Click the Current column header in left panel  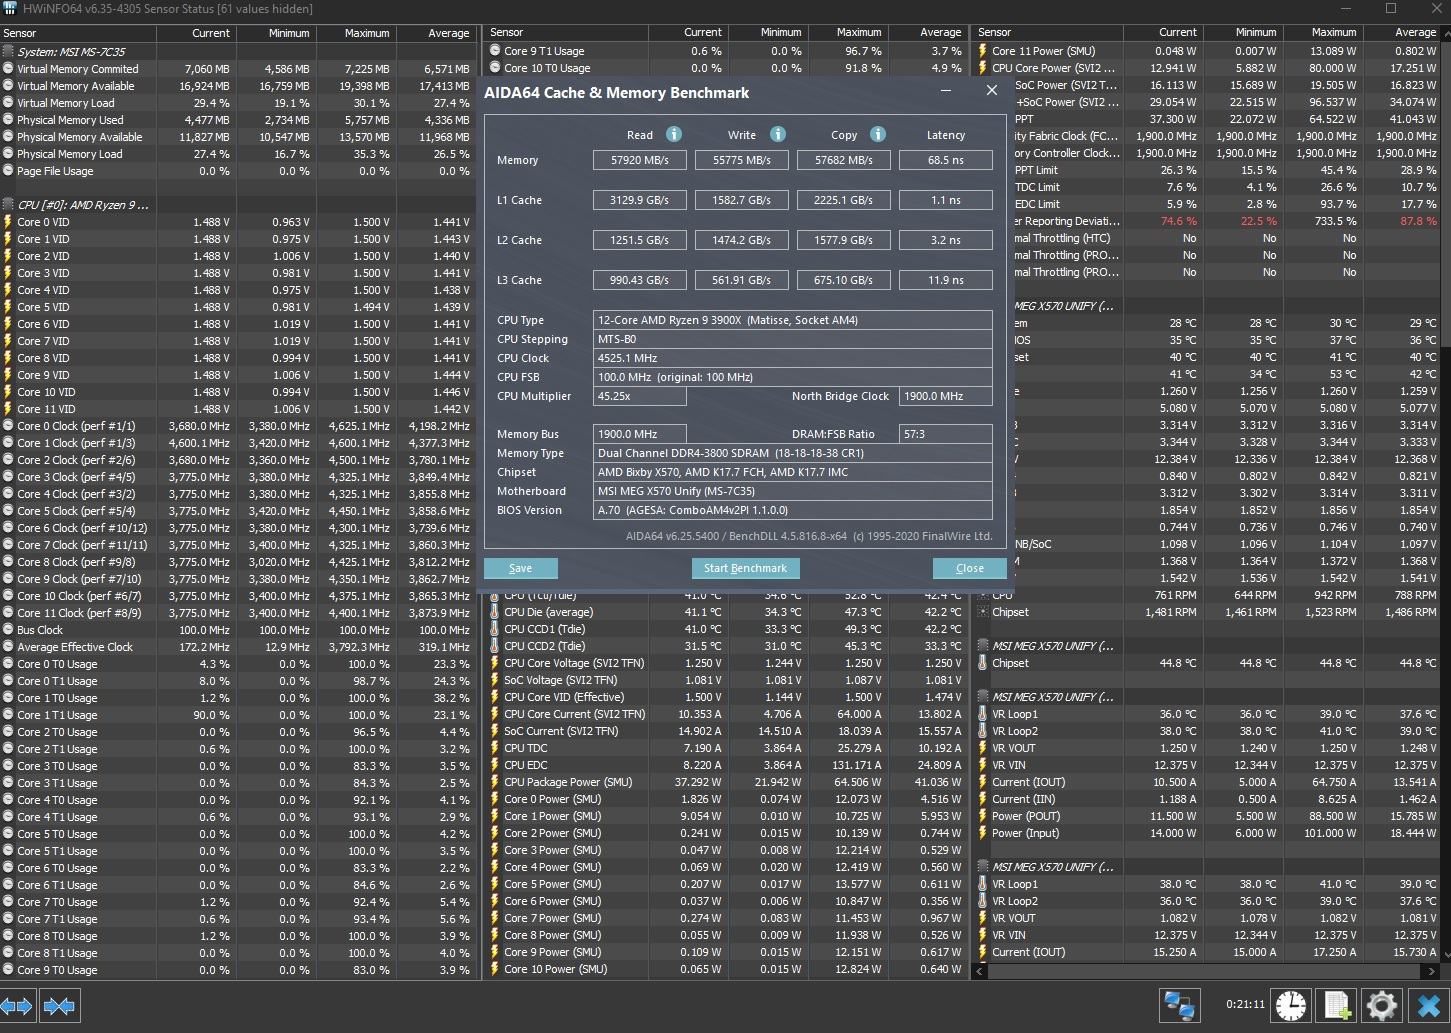point(198,33)
